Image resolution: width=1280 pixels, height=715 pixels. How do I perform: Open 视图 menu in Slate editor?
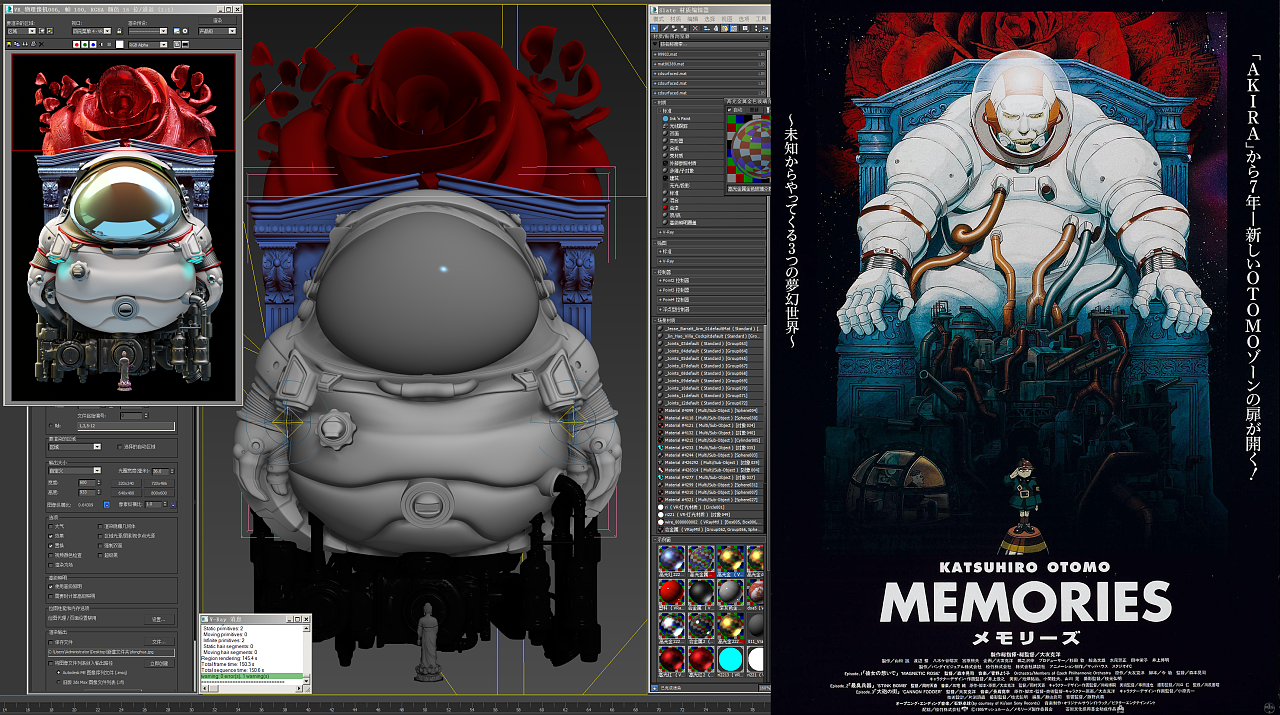pyautogui.click(x=727, y=19)
